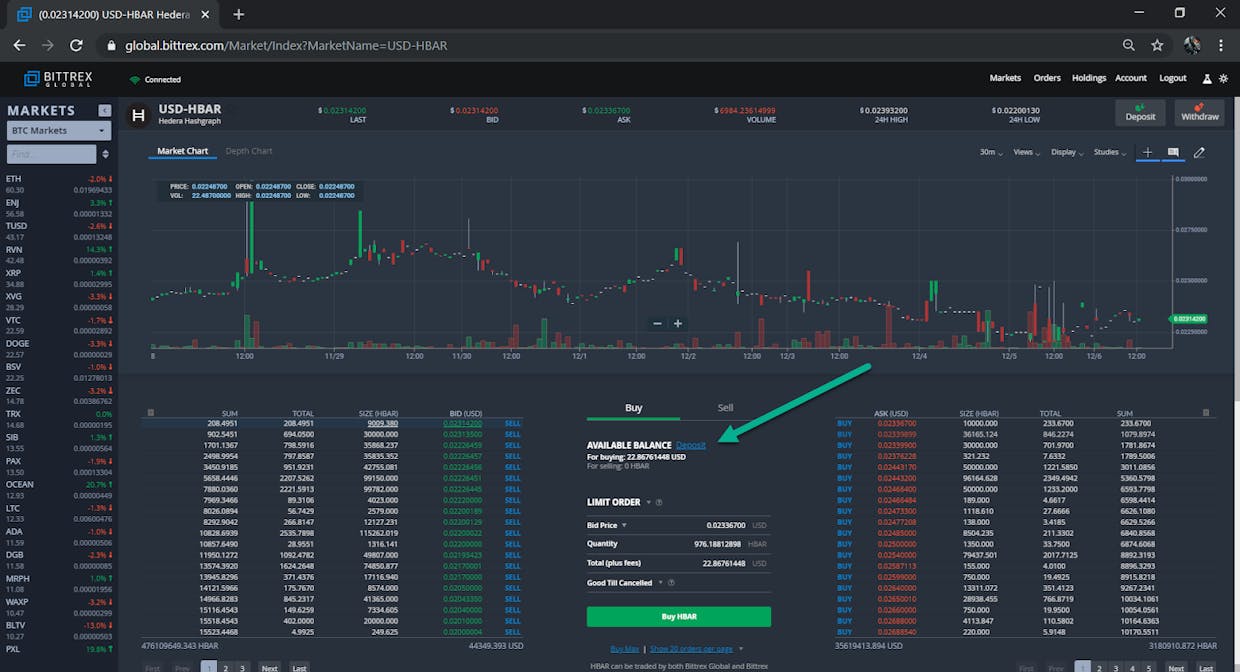Open the Account menu in header
The height and width of the screenshot is (672, 1240).
coord(1131,78)
